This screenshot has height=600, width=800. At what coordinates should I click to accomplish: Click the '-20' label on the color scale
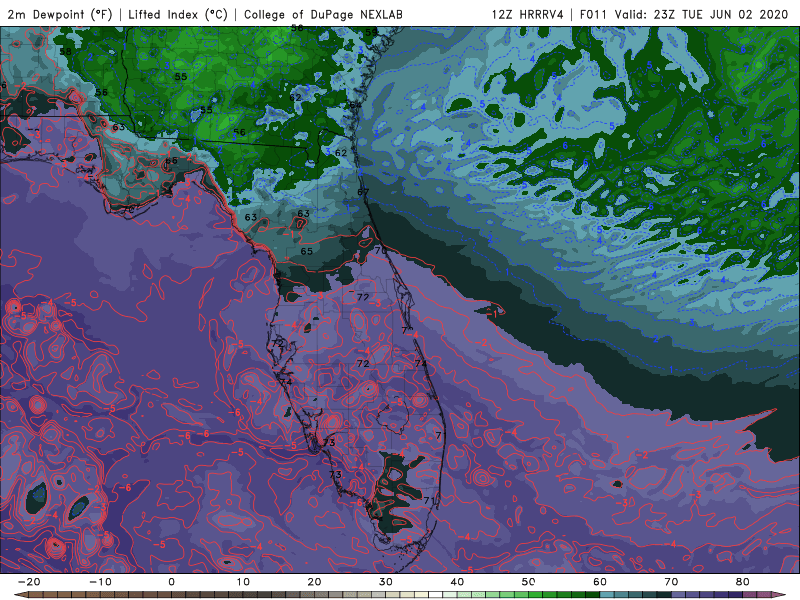29,582
